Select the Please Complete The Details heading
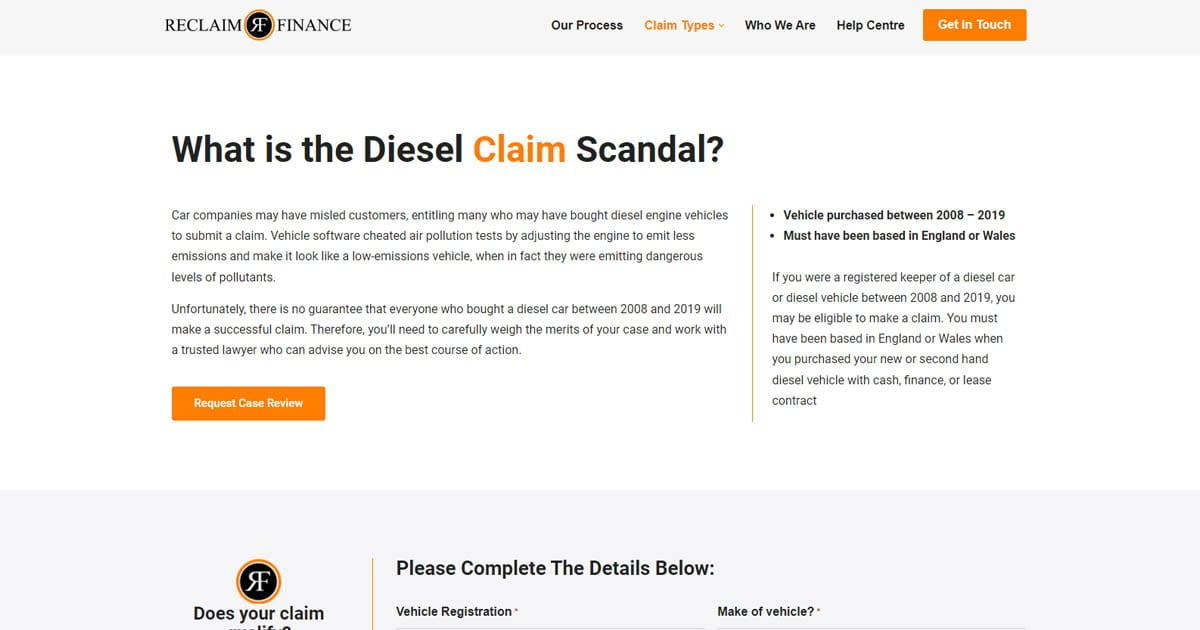The width and height of the screenshot is (1200, 630). coord(555,567)
